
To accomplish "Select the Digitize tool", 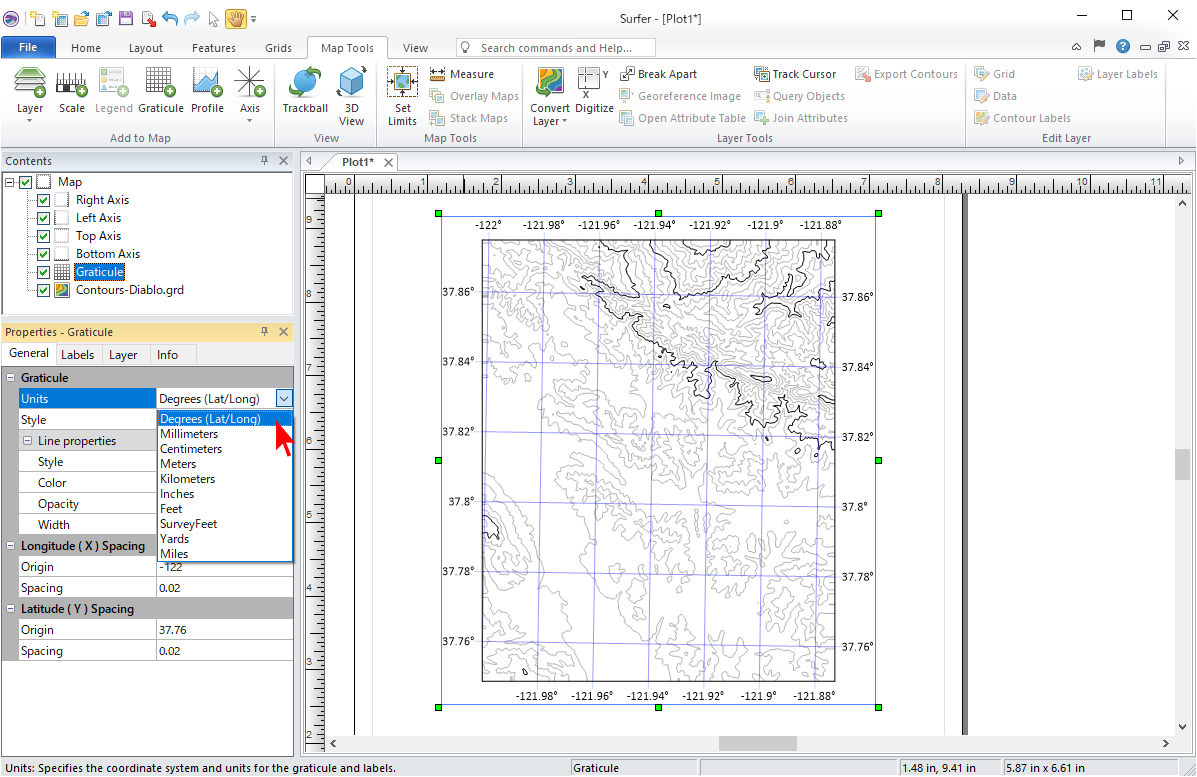I will point(594,90).
